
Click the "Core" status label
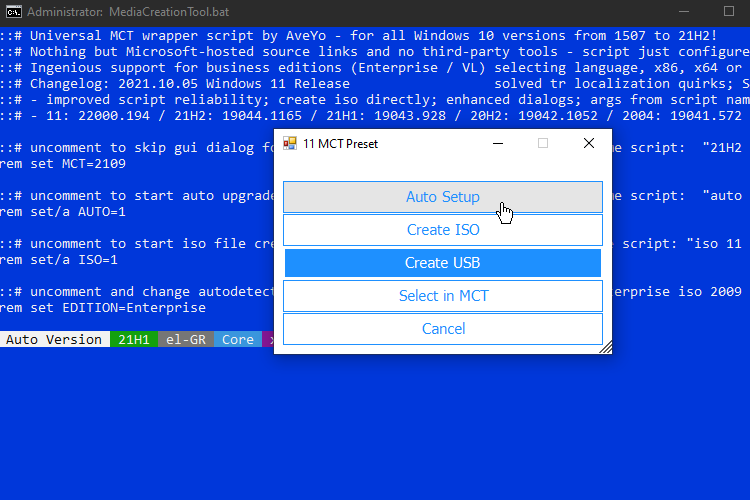coord(238,339)
